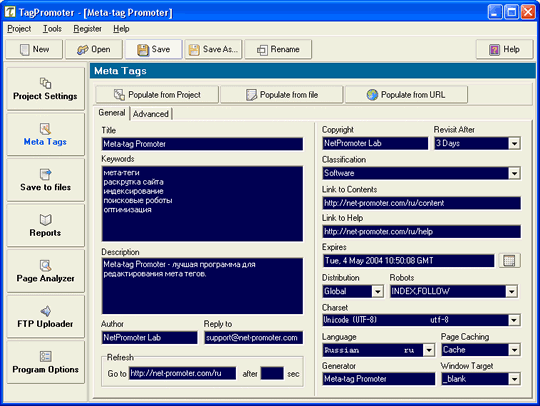
Task: Click the Copyright input field
Action: tap(375, 143)
